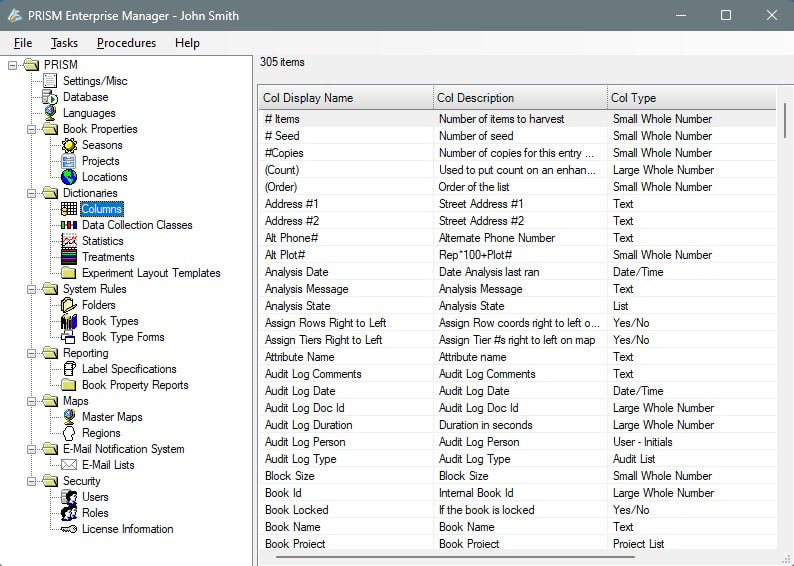
Task: Click the Master Maps globe icon
Action: [69, 417]
